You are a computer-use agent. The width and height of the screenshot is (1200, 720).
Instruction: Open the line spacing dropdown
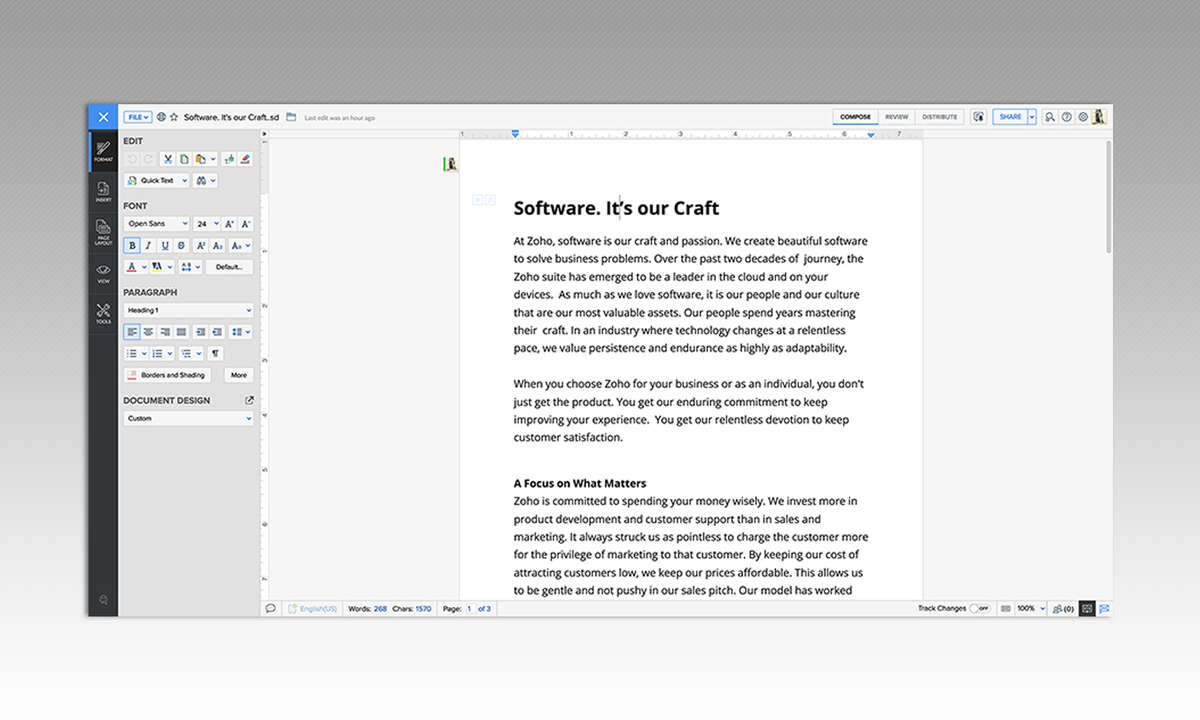tap(241, 331)
